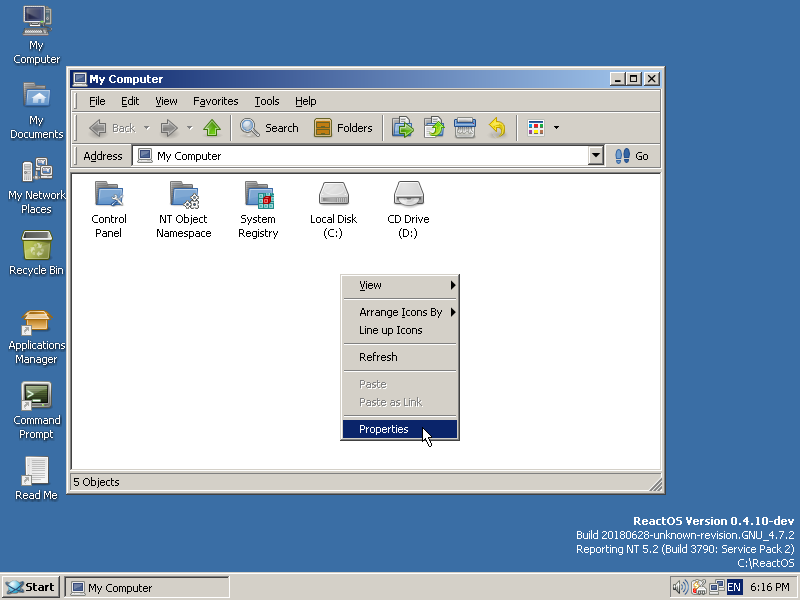Open My Computer desktop icon
This screenshot has width=800, height=600.
click(x=36, y=36)
